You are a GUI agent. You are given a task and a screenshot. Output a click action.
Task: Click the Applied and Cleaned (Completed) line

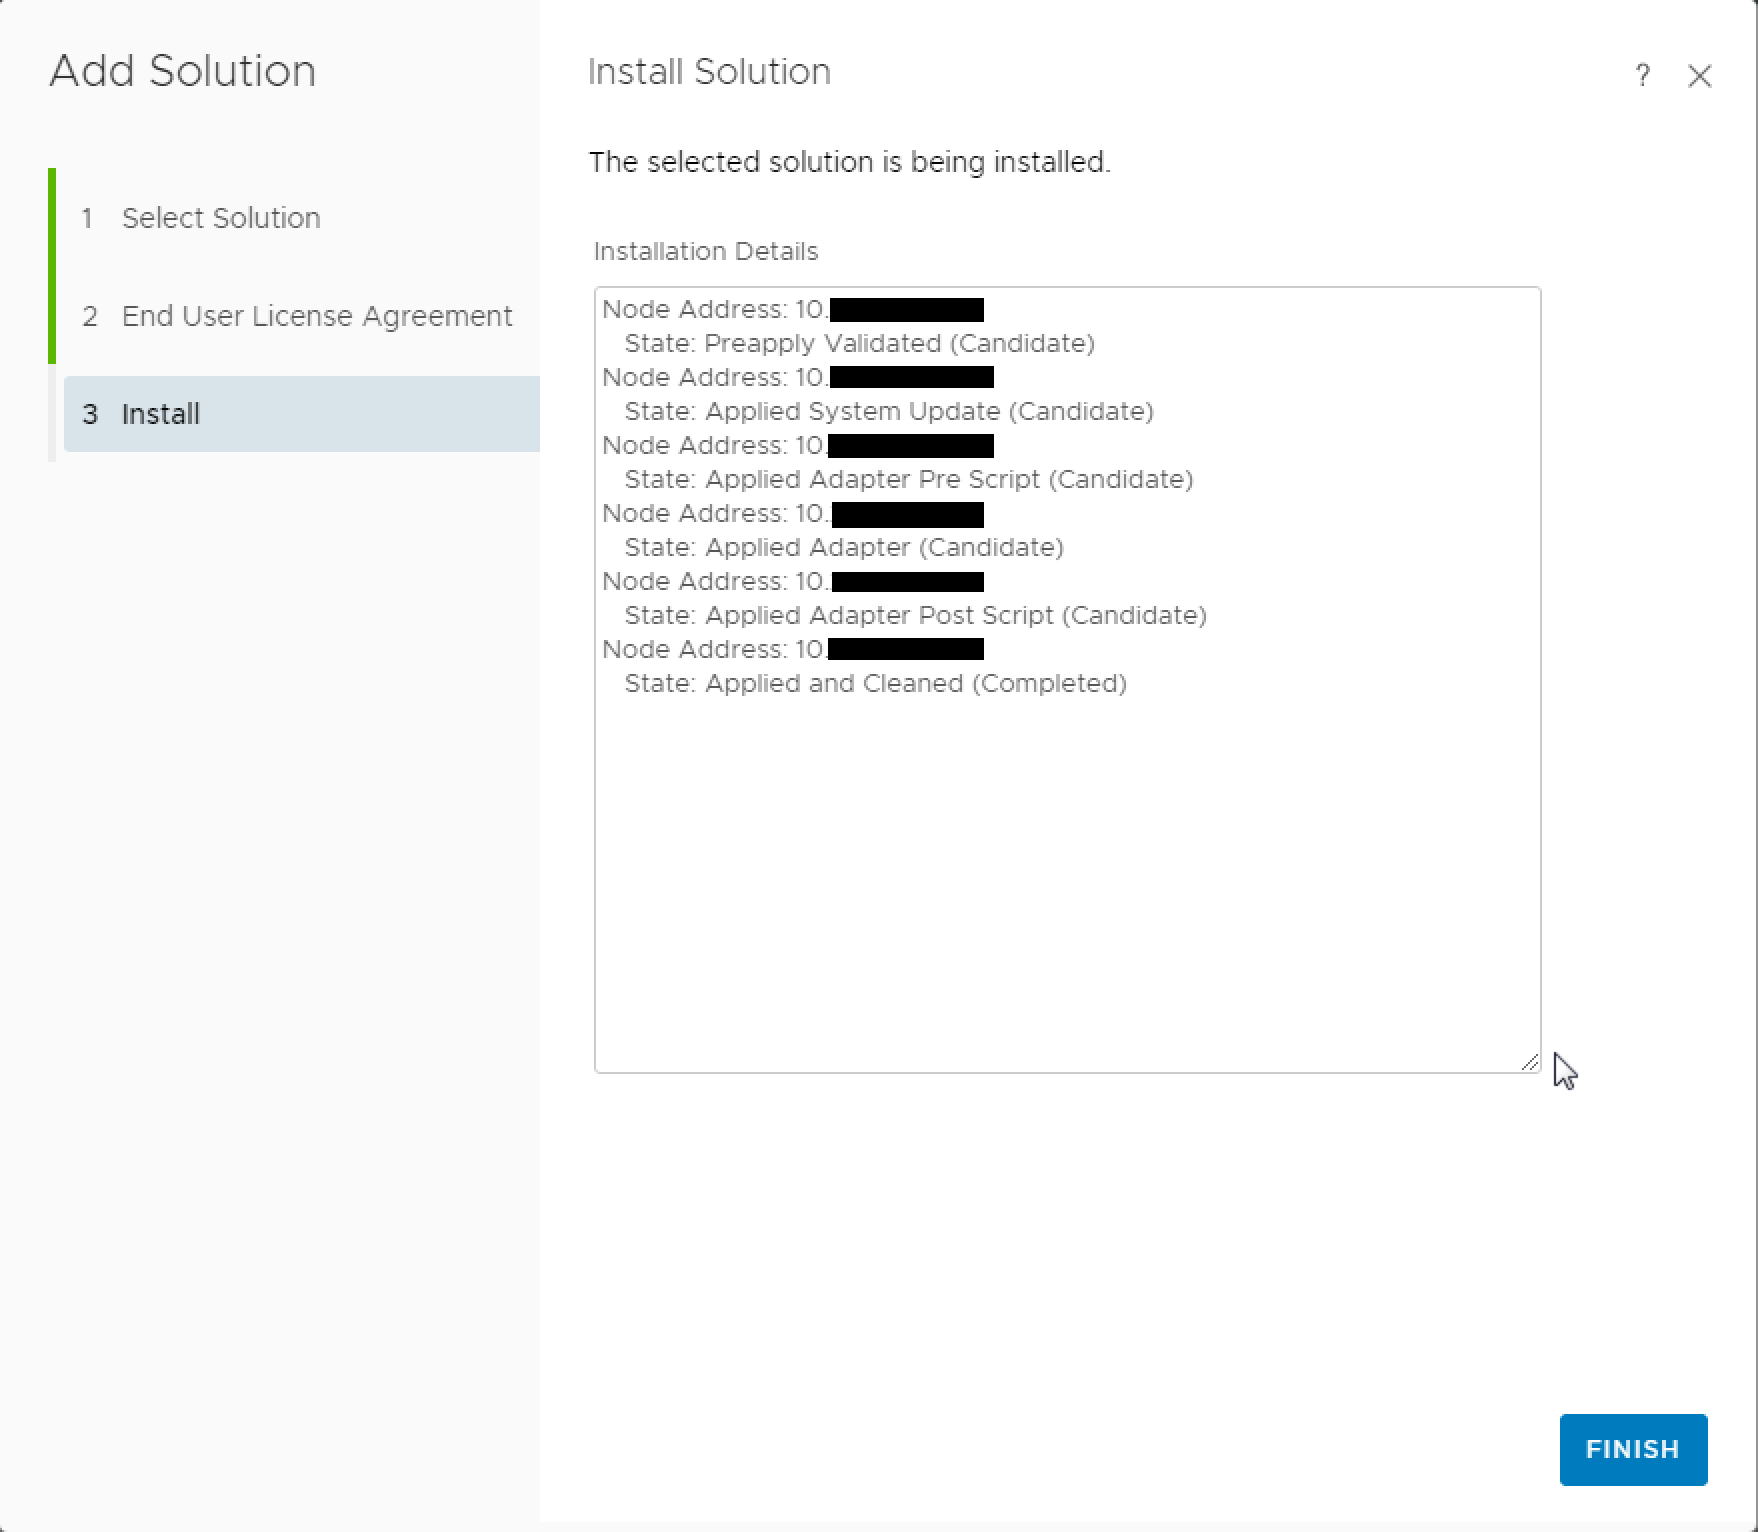point(875,684)
